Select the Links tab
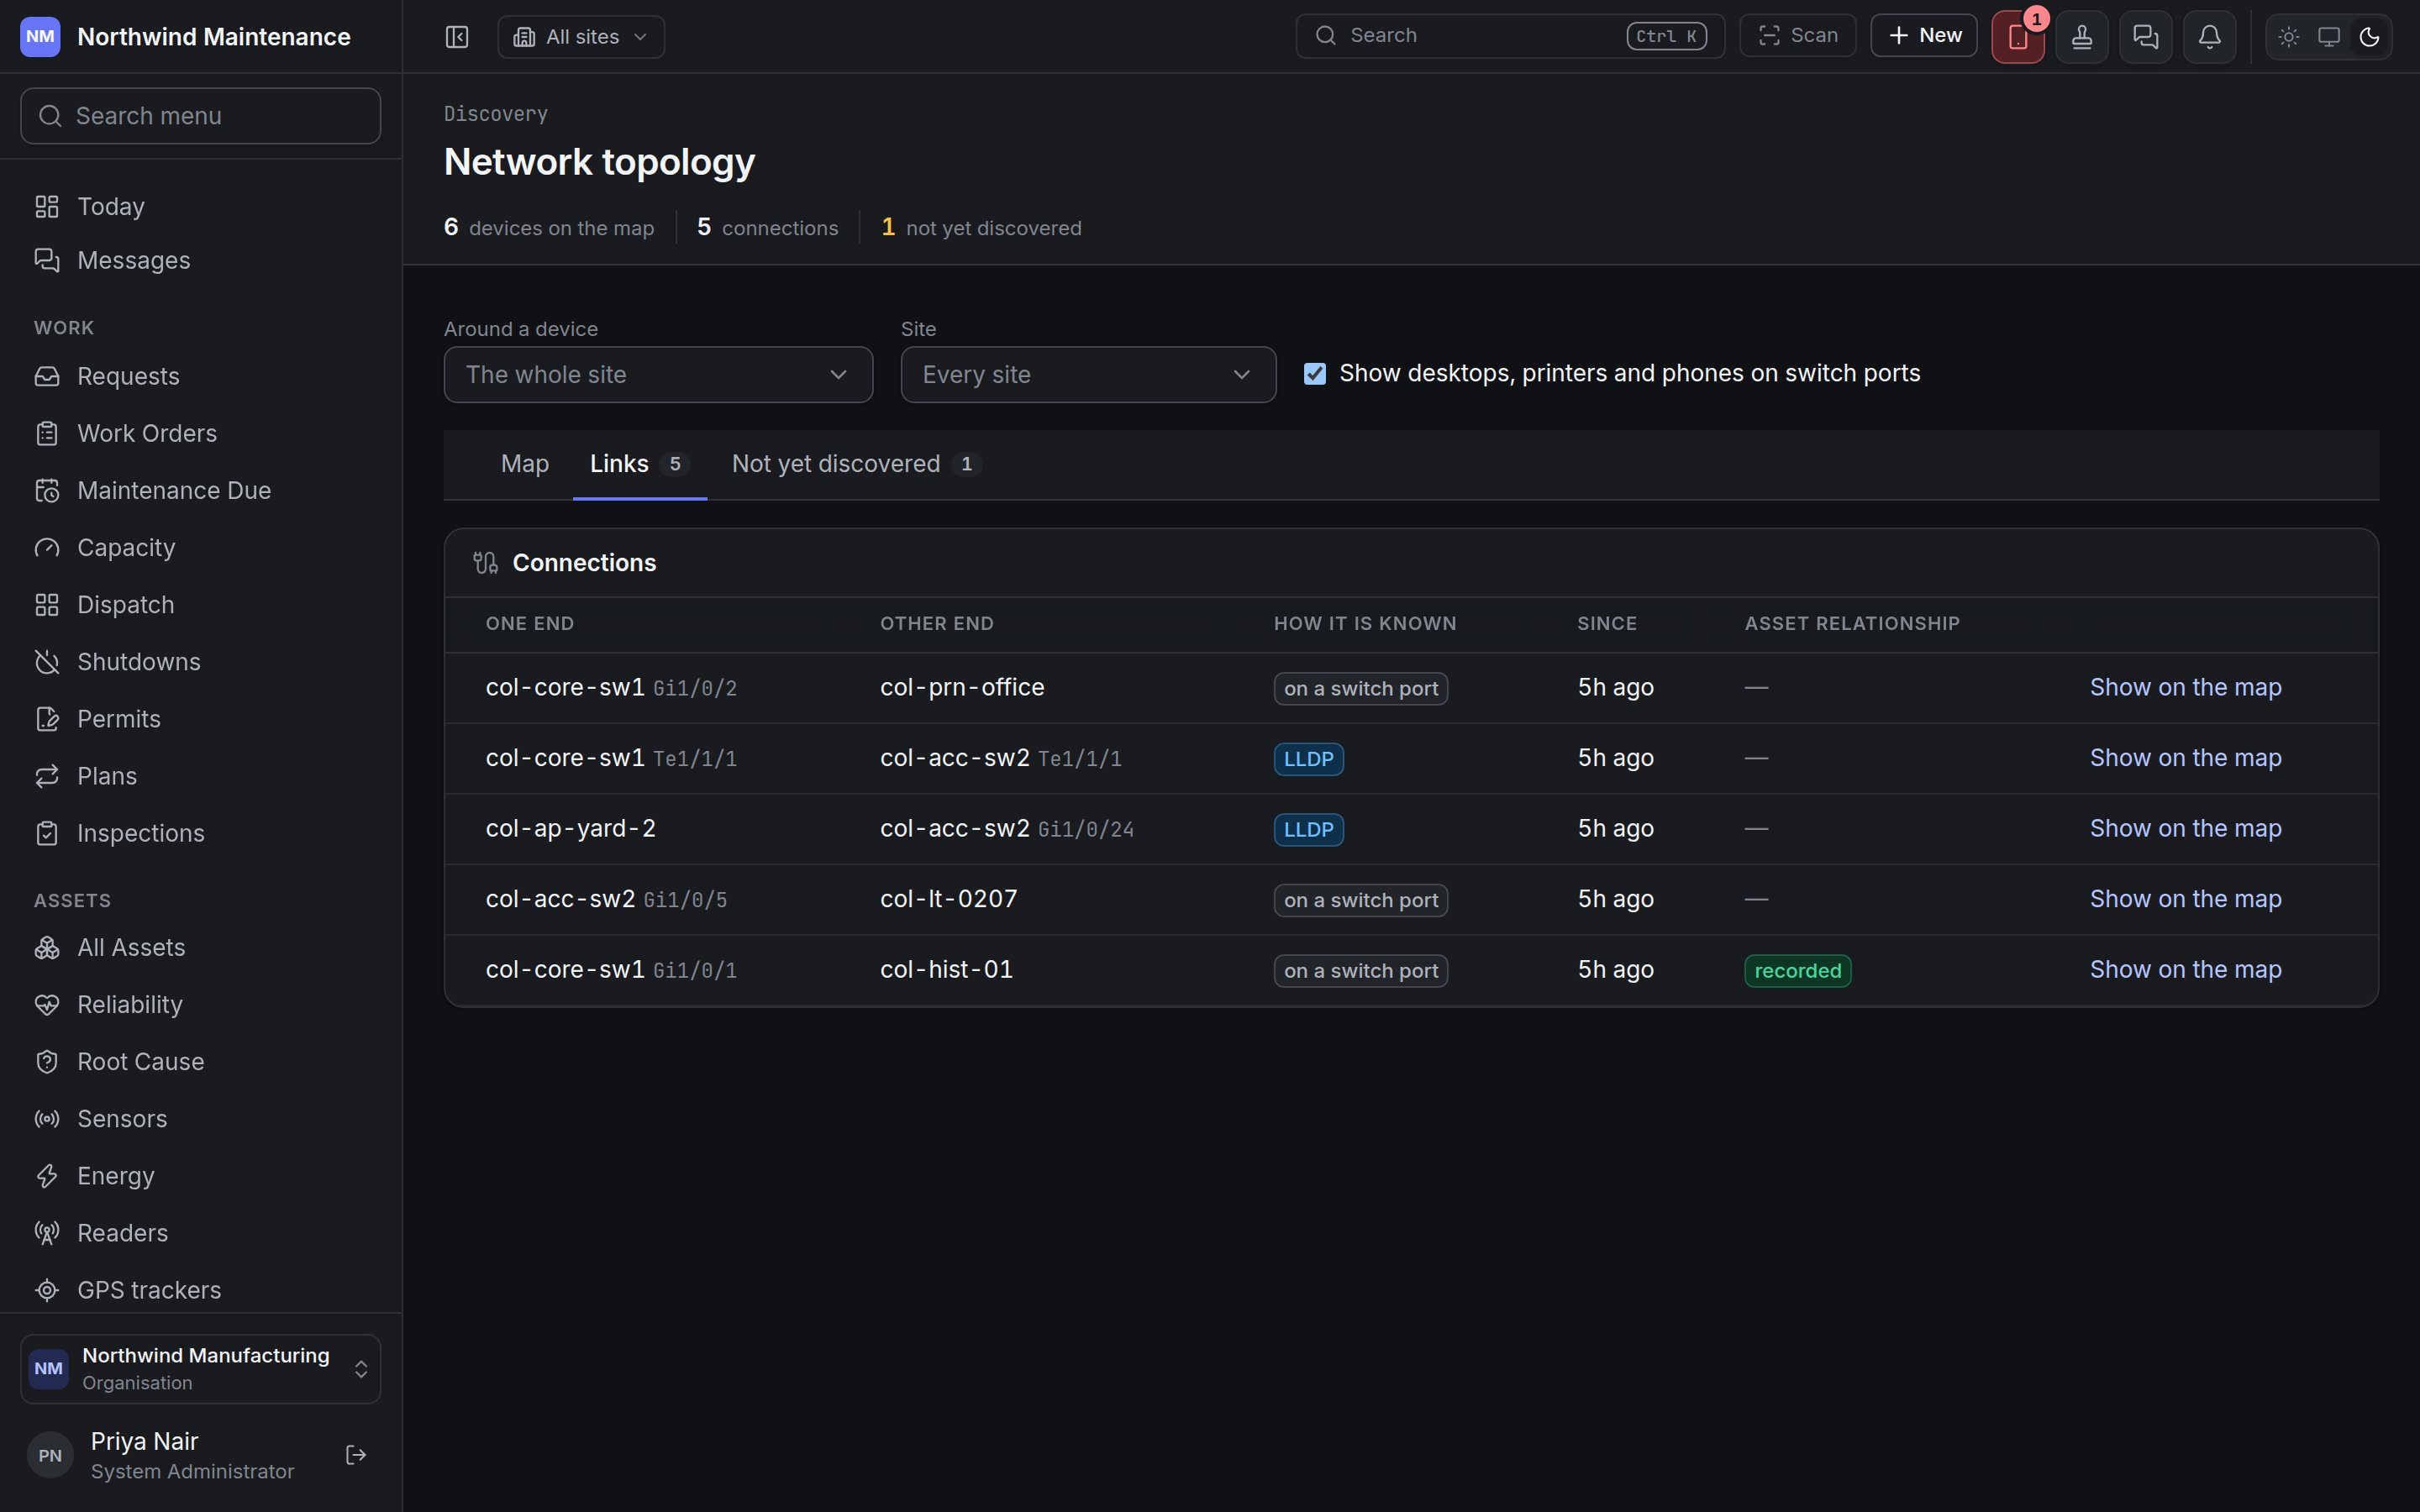2420x1512 pixels. pyautogui.click(x=639, y=464)
